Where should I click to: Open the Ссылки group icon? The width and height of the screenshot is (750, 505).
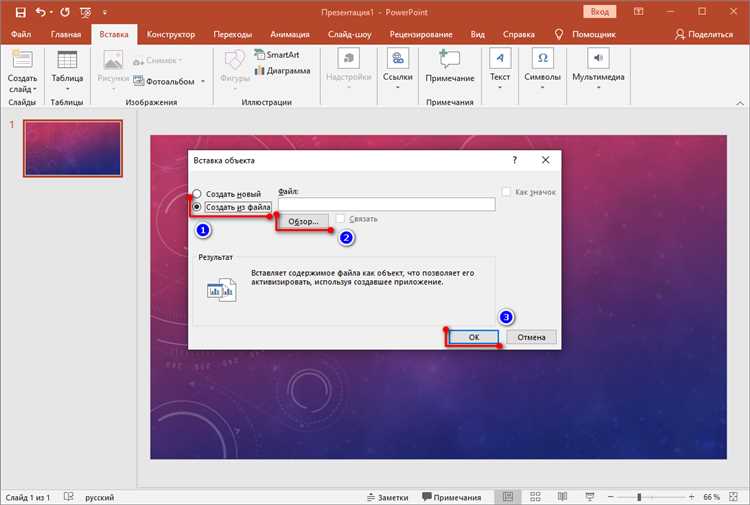coord(397,58)
